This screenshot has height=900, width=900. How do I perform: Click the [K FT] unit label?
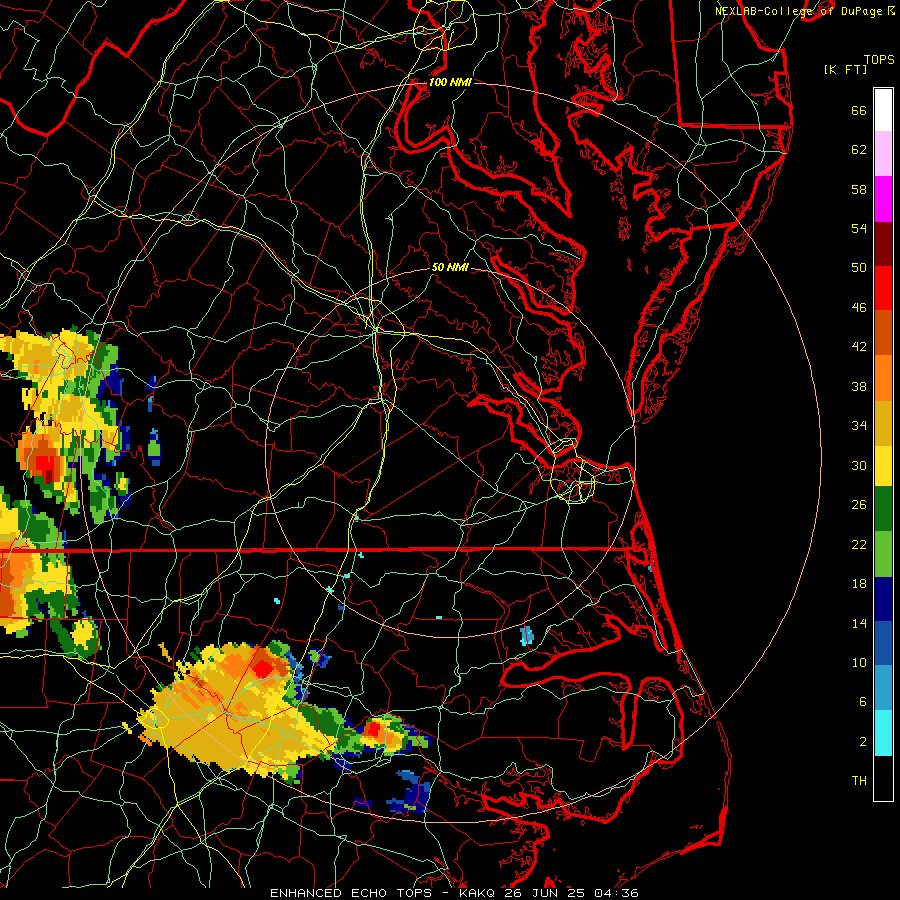[x=845, y=69]
